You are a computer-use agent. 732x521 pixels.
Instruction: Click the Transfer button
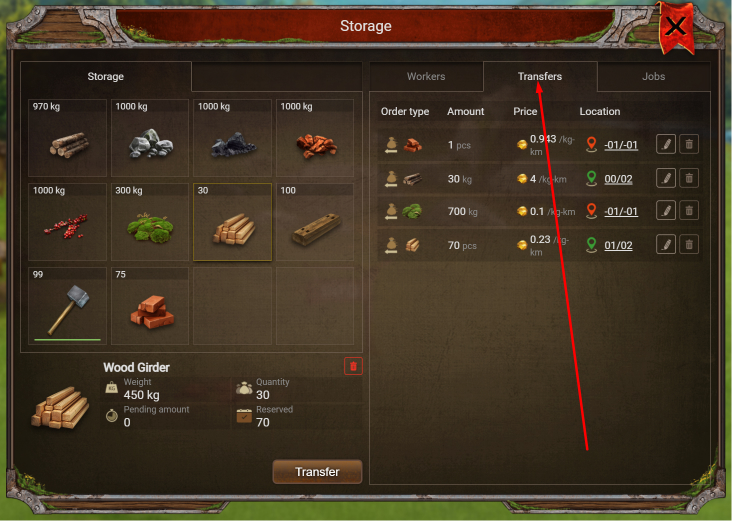(x=317, y=472)
